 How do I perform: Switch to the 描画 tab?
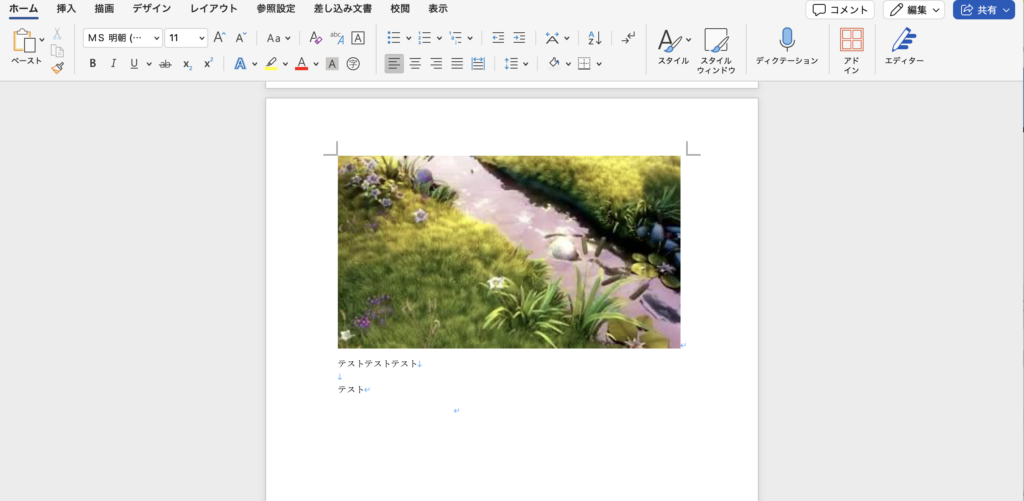point(104,9)
